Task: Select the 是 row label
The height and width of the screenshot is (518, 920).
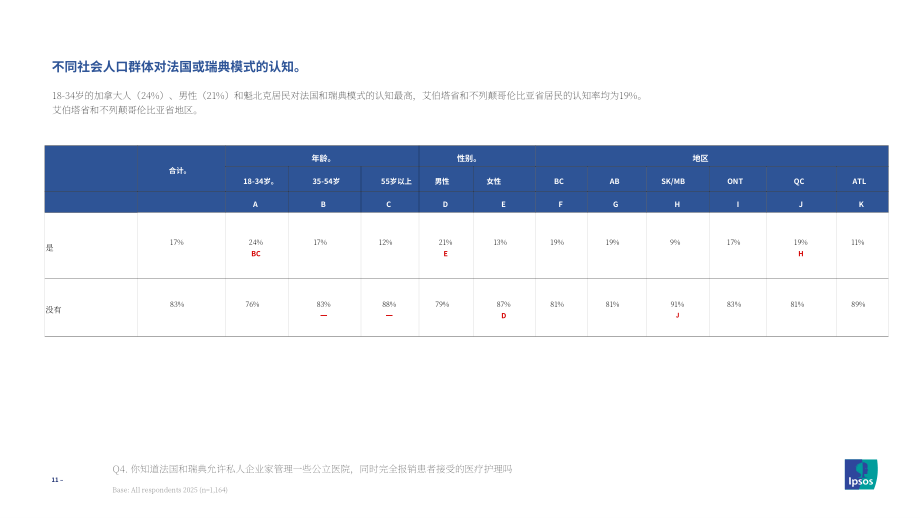Action: 49,248
